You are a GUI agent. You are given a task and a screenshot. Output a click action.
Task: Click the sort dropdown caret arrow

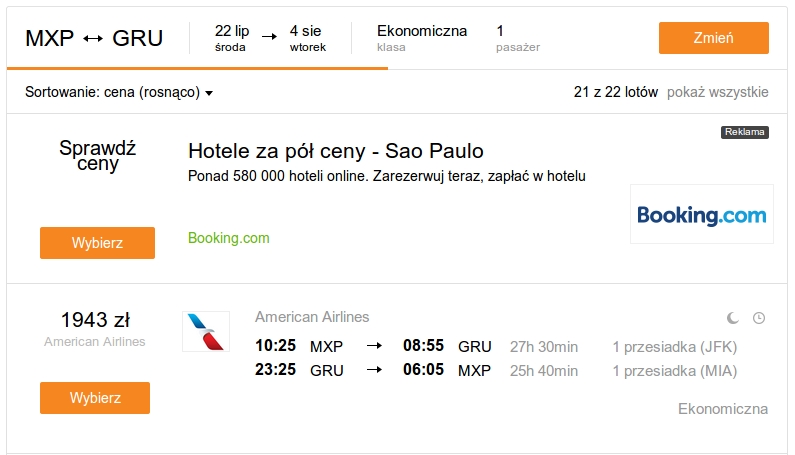pyautogui.click(x=209, y=93)
